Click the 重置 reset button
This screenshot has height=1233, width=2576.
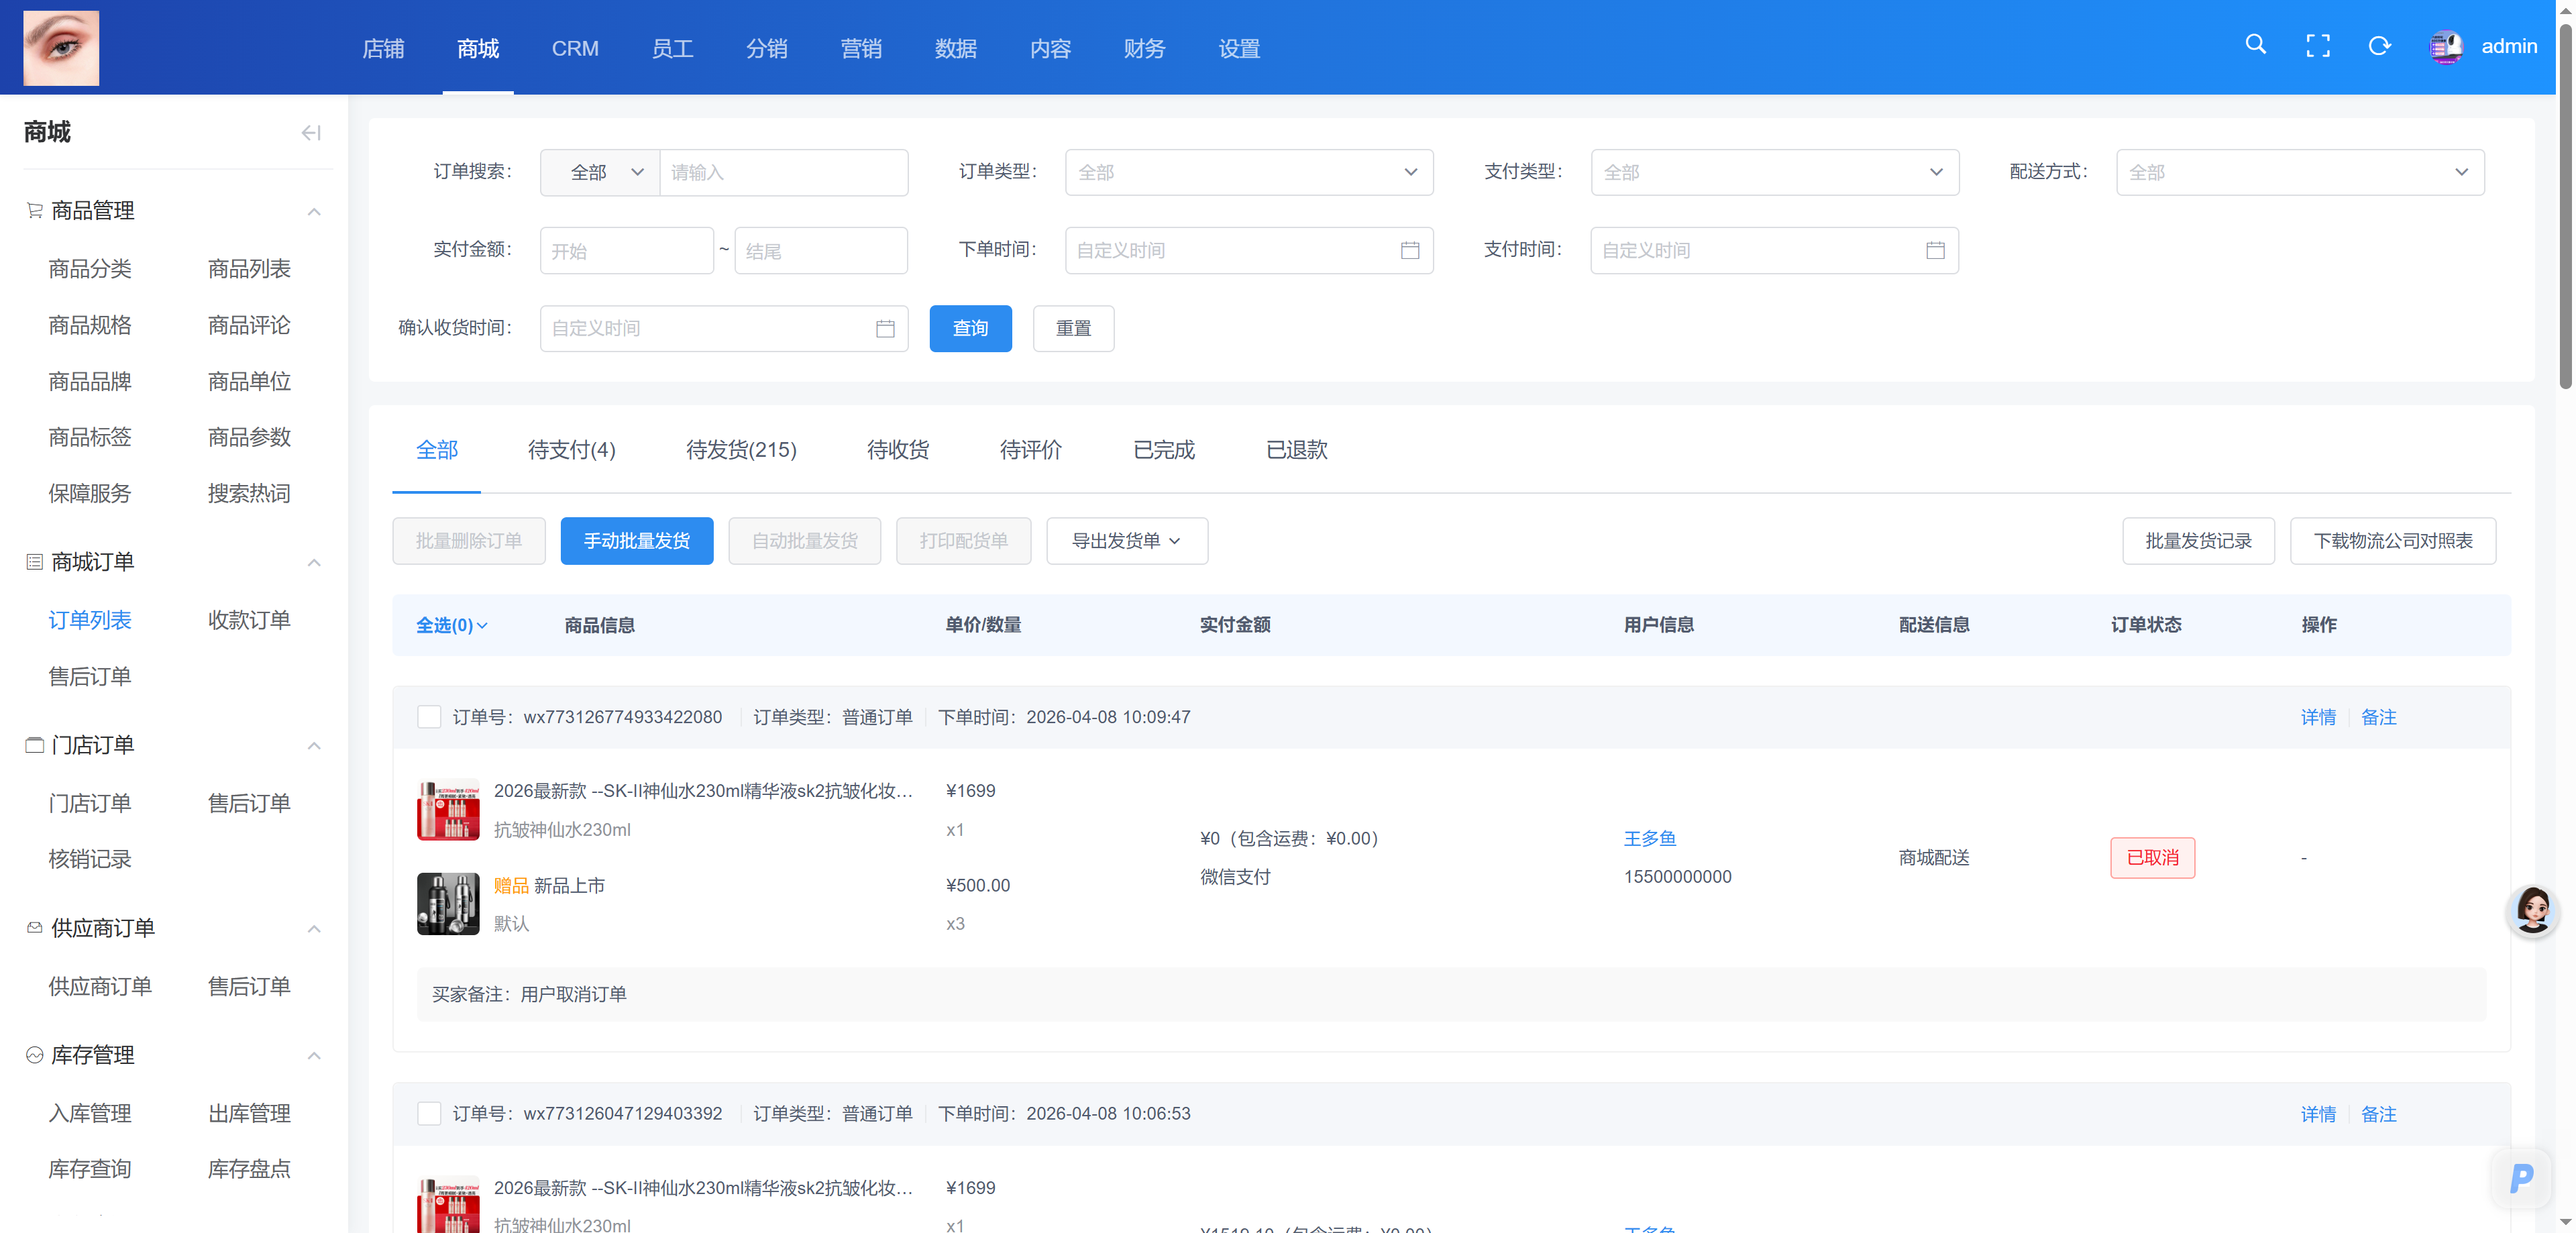coord(1073,328)
